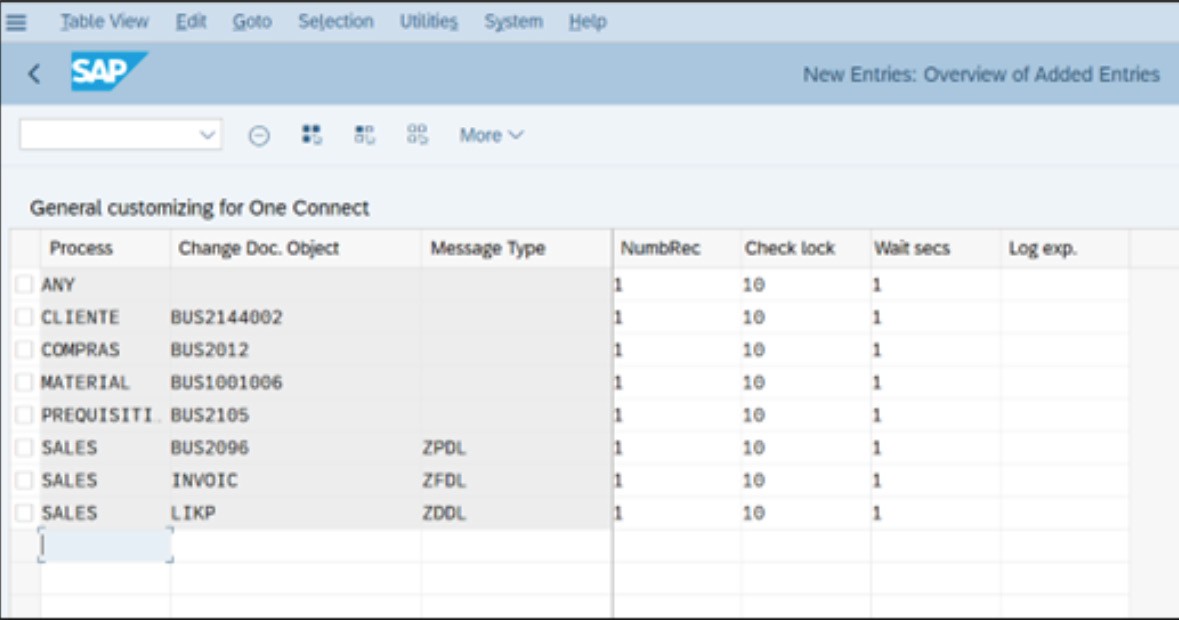
Task: Click the Change Doc. Object column header
Action: pos(296,249)
